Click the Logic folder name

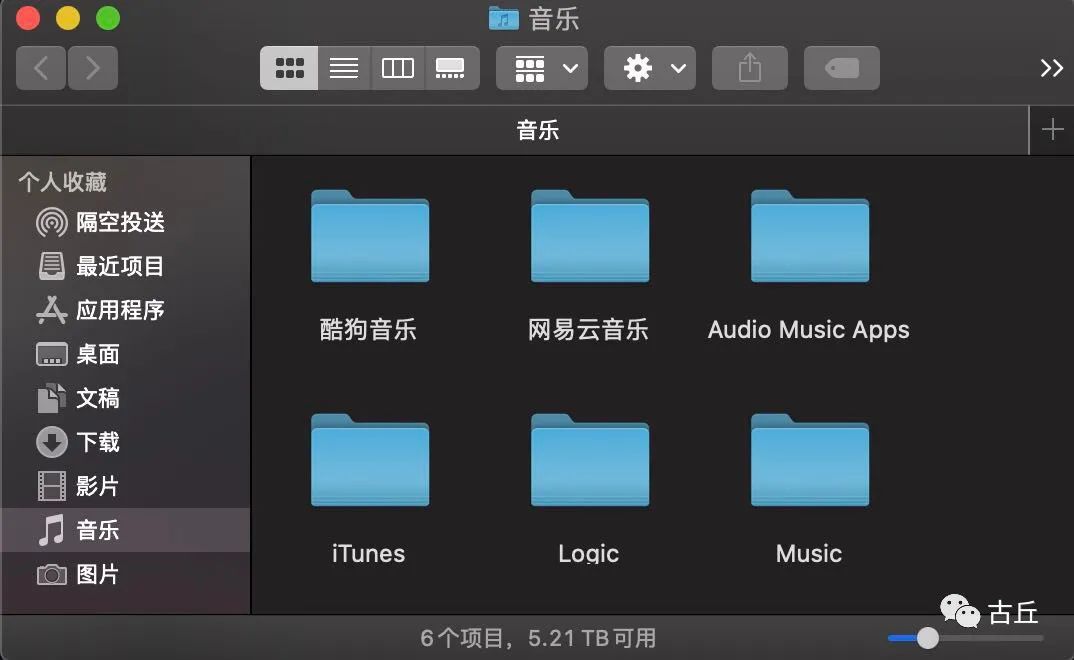click(588, 553)
